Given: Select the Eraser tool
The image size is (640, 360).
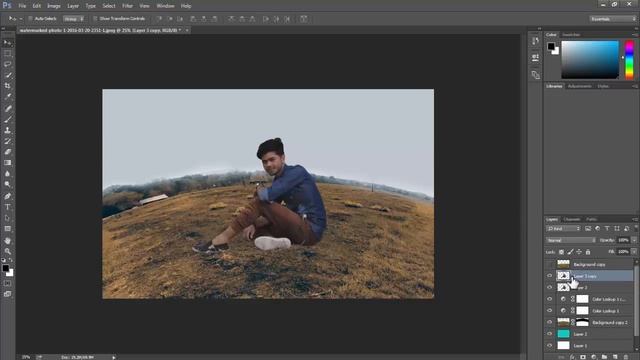Looking at the screenshot, I should tap(8, 152).
